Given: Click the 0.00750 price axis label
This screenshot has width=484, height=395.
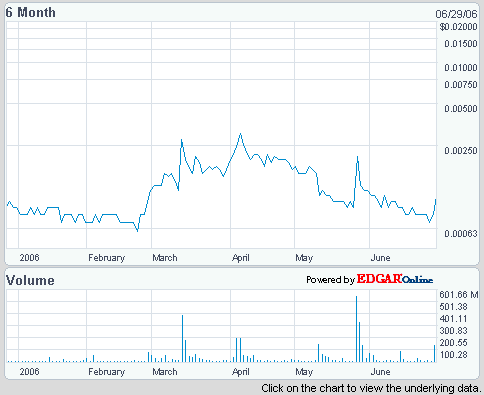Looking at the screenshot, I should pyautogui.click(x=461, y=85).
